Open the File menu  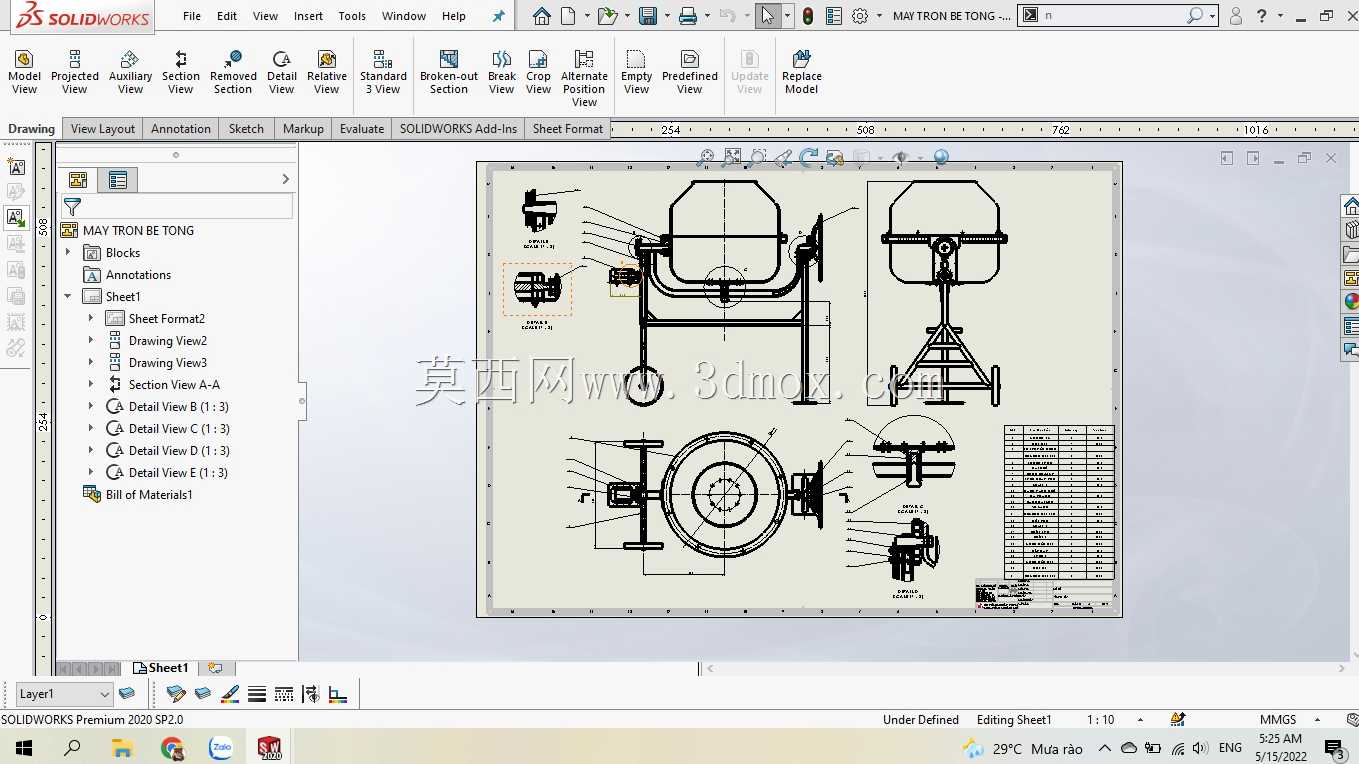192,16
